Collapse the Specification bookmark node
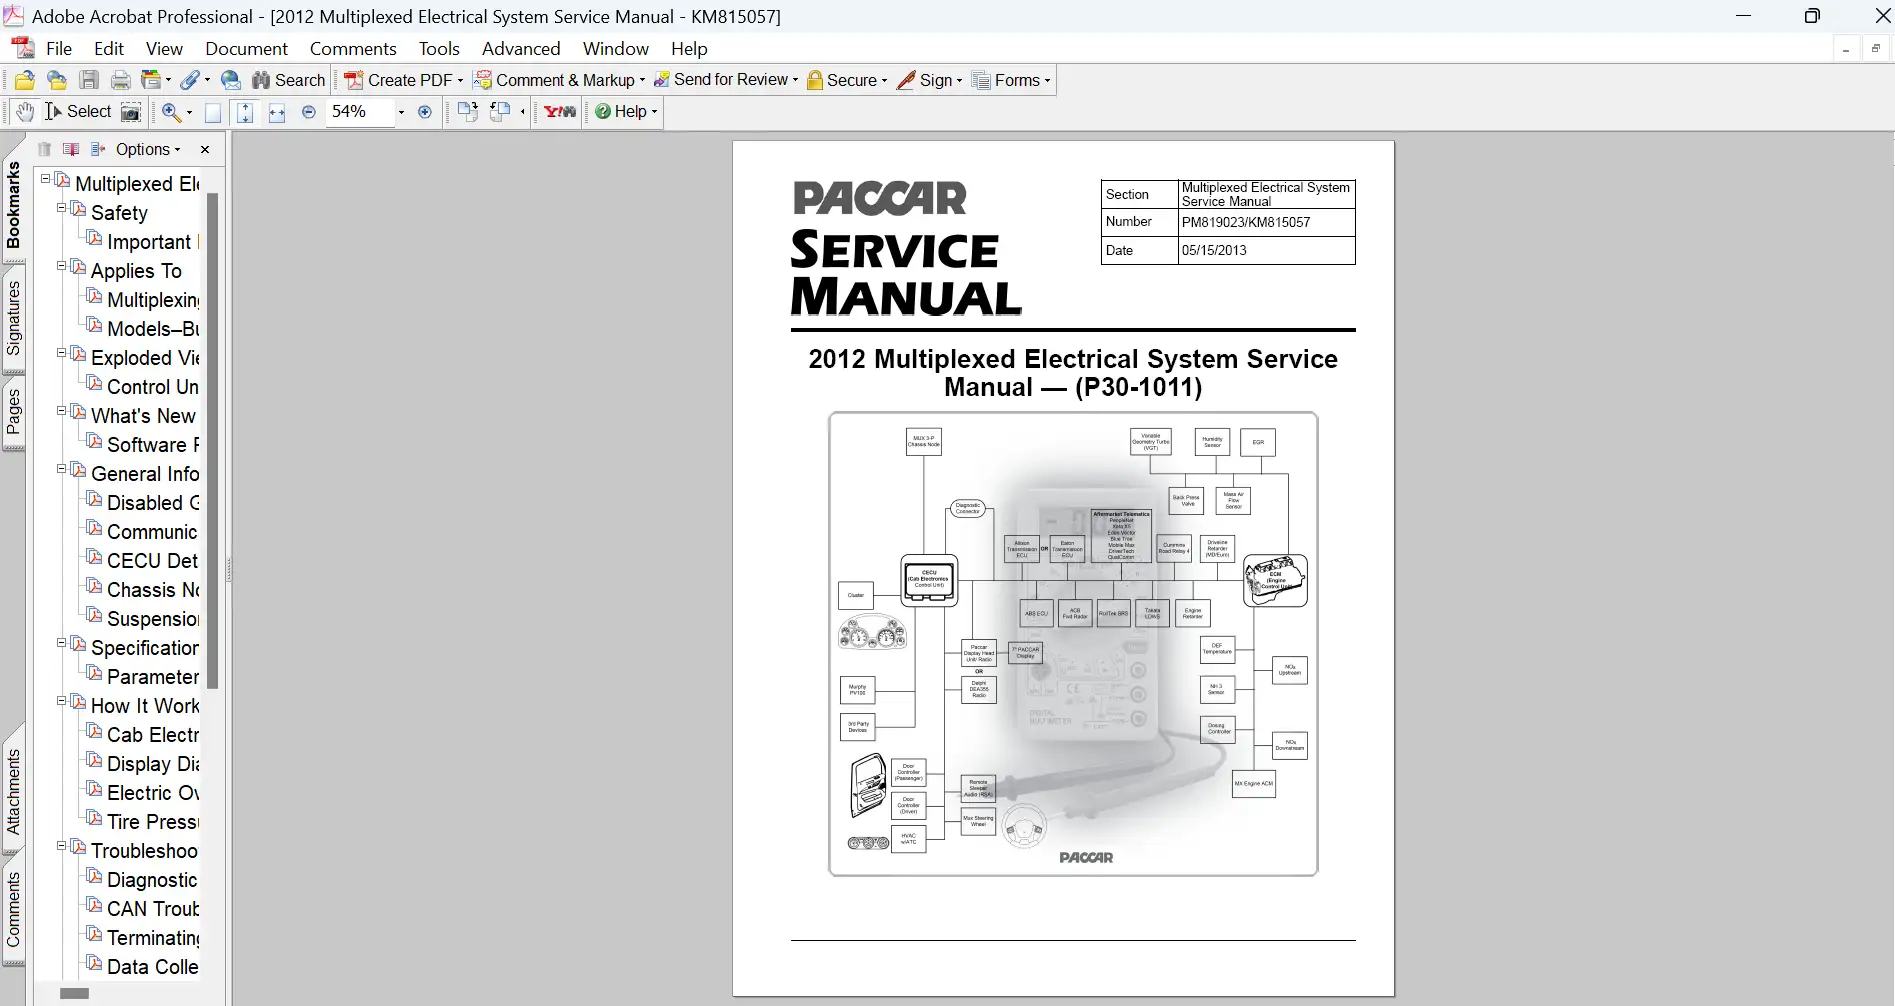 tap(61, 644)
